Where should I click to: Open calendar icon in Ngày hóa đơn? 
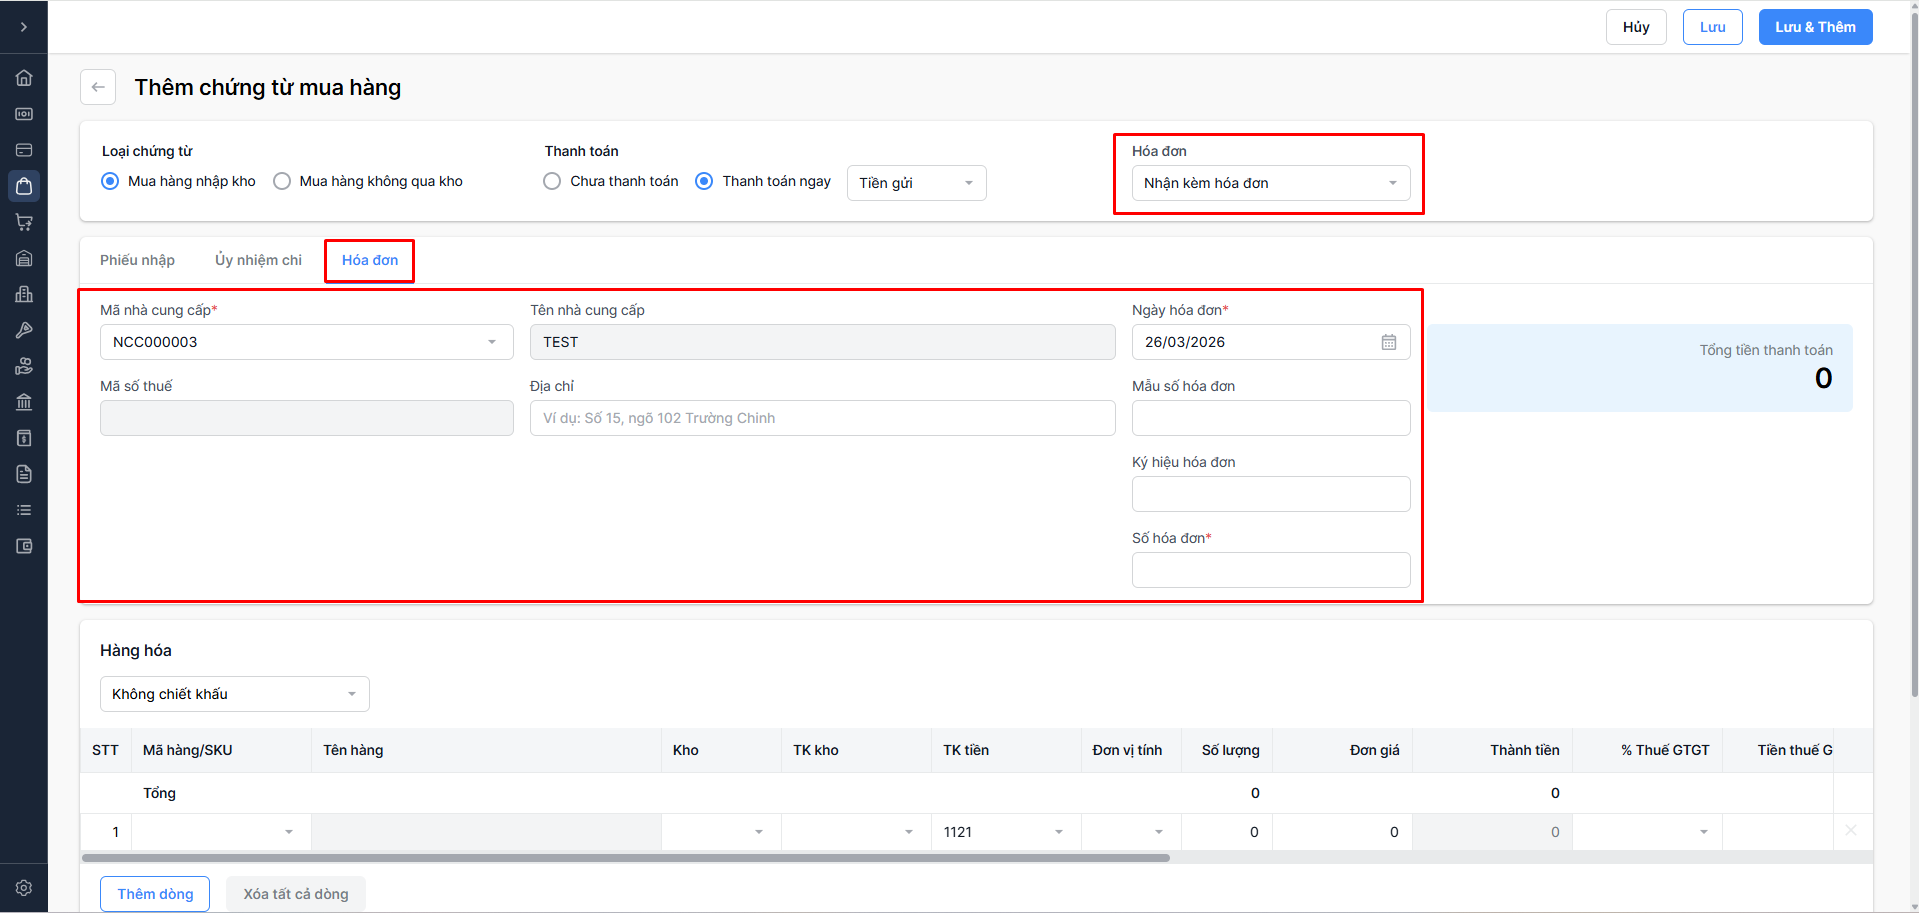1389,342
